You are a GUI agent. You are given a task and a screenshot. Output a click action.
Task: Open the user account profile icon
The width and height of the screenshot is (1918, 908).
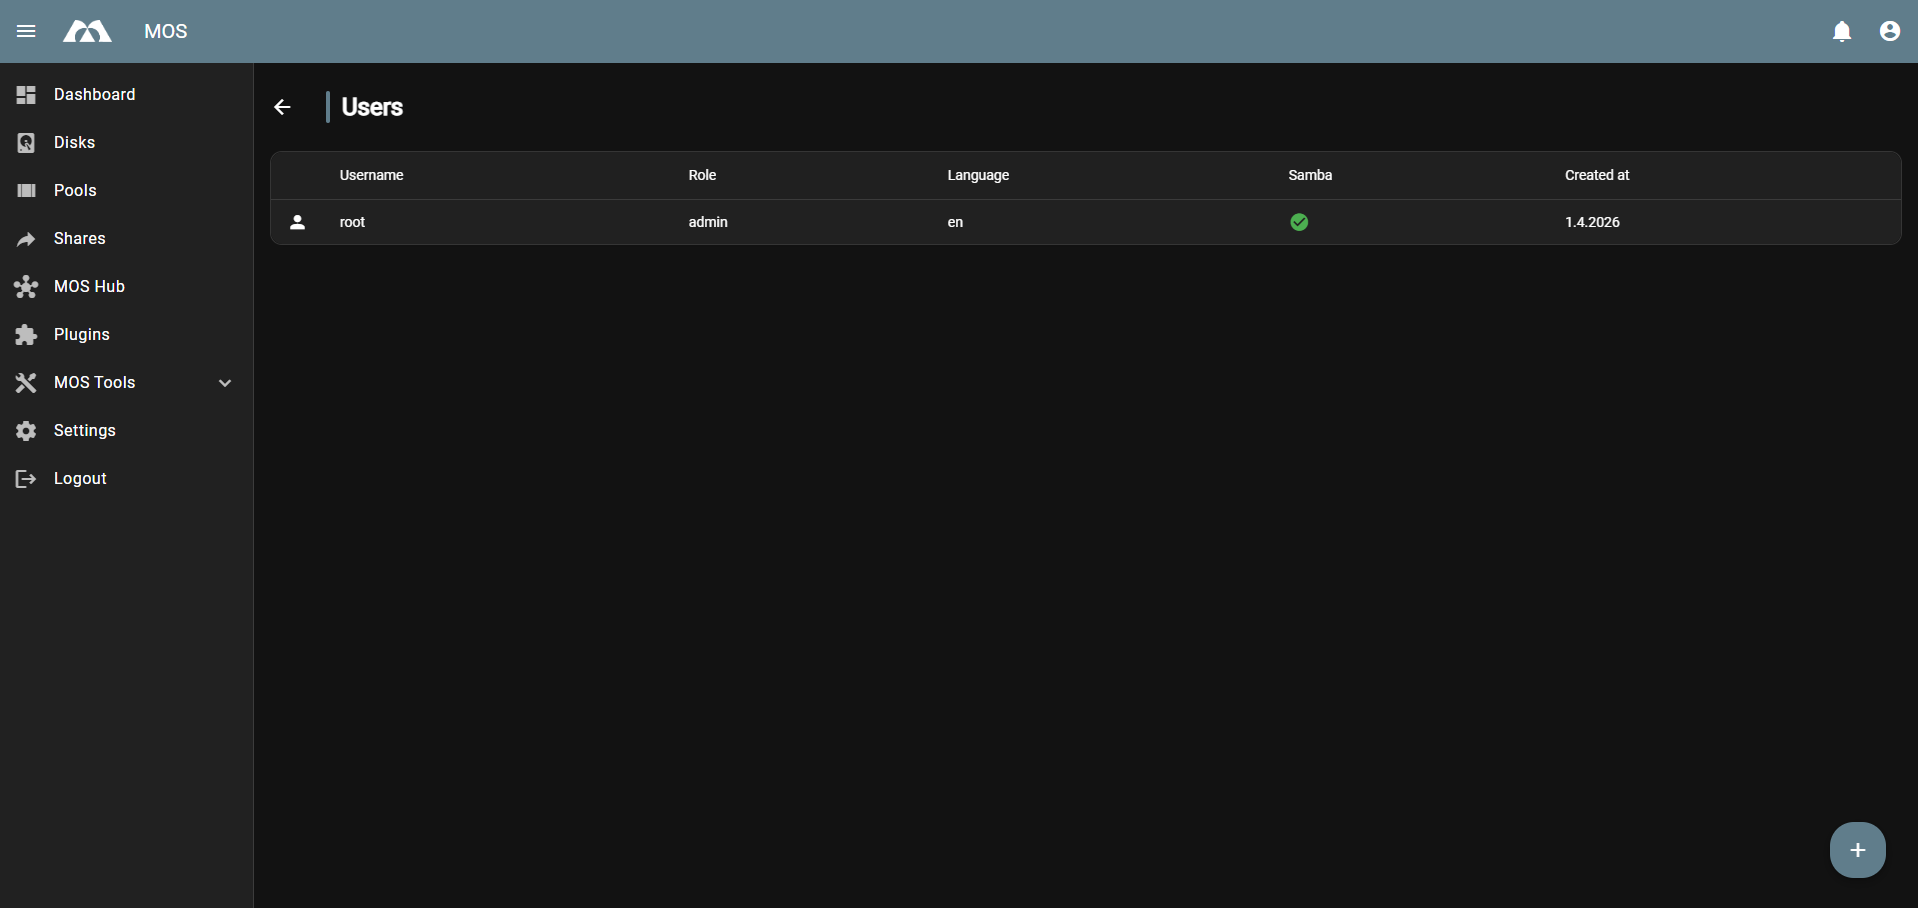pyautogui.click(x=1889, y=32)
